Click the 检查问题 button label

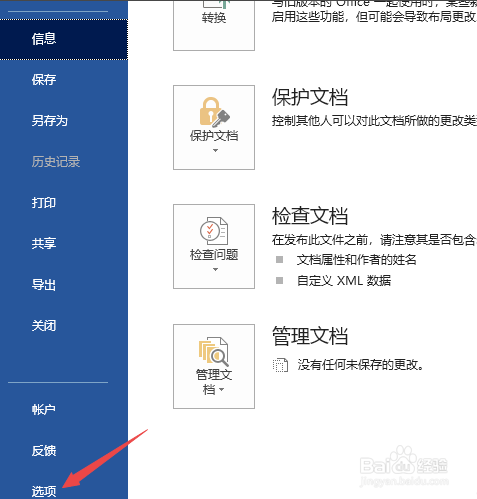click(214, 255)
